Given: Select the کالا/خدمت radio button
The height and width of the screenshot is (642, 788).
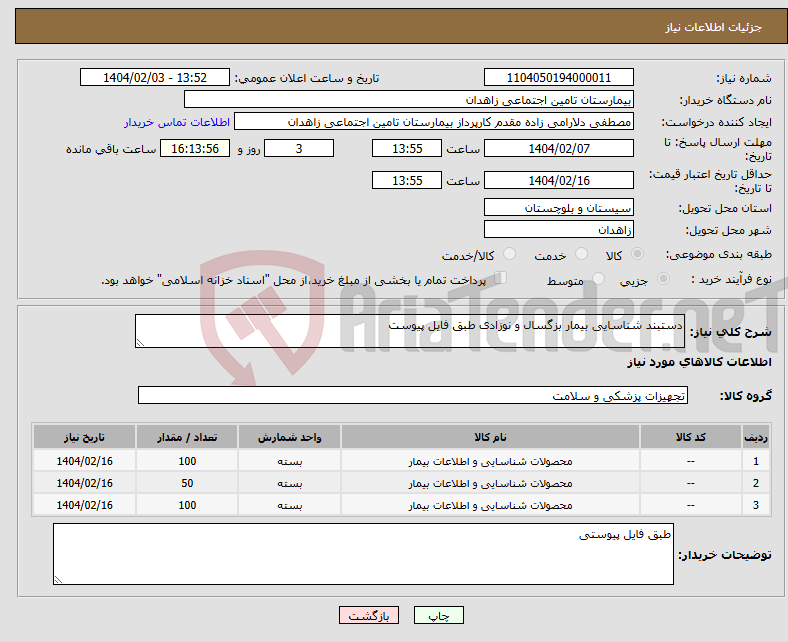Looking at the screenshot, I should (509, 255).
